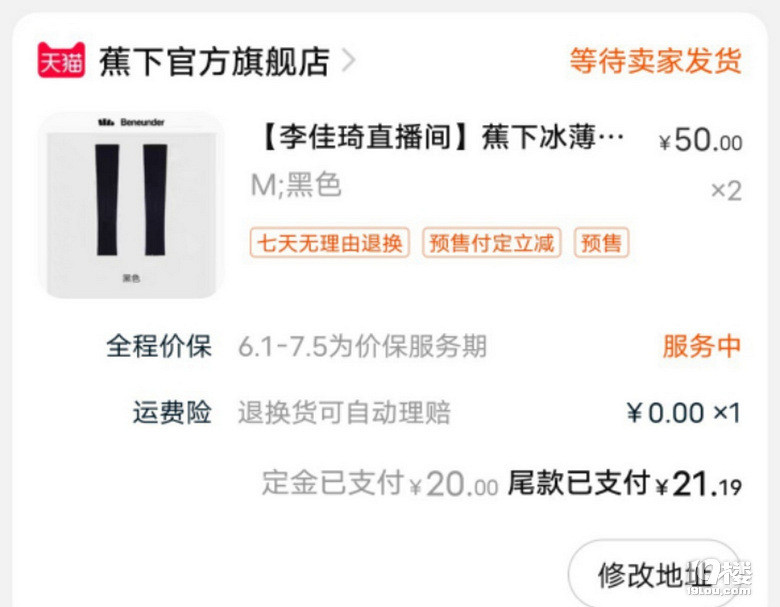Open product title 李佳琦直播间 蕉下冰薄
Viewport: 780px width, 607px height.
click(x=442, y=137)
